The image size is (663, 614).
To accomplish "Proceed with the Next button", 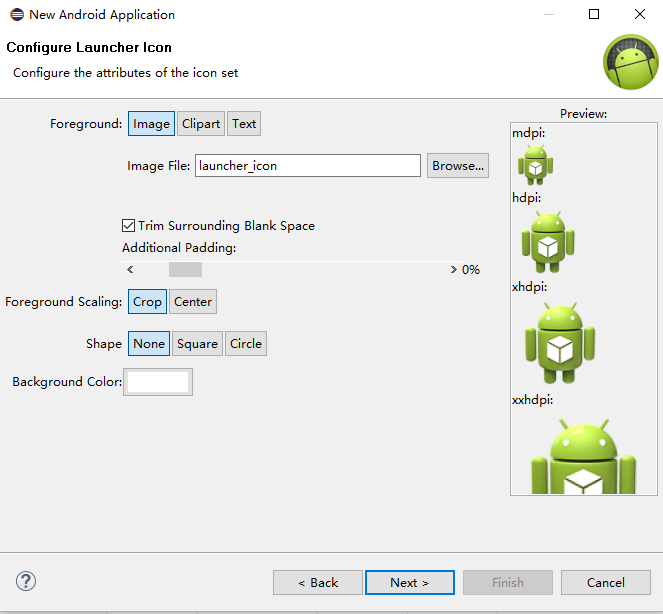I will pos(410,582).
